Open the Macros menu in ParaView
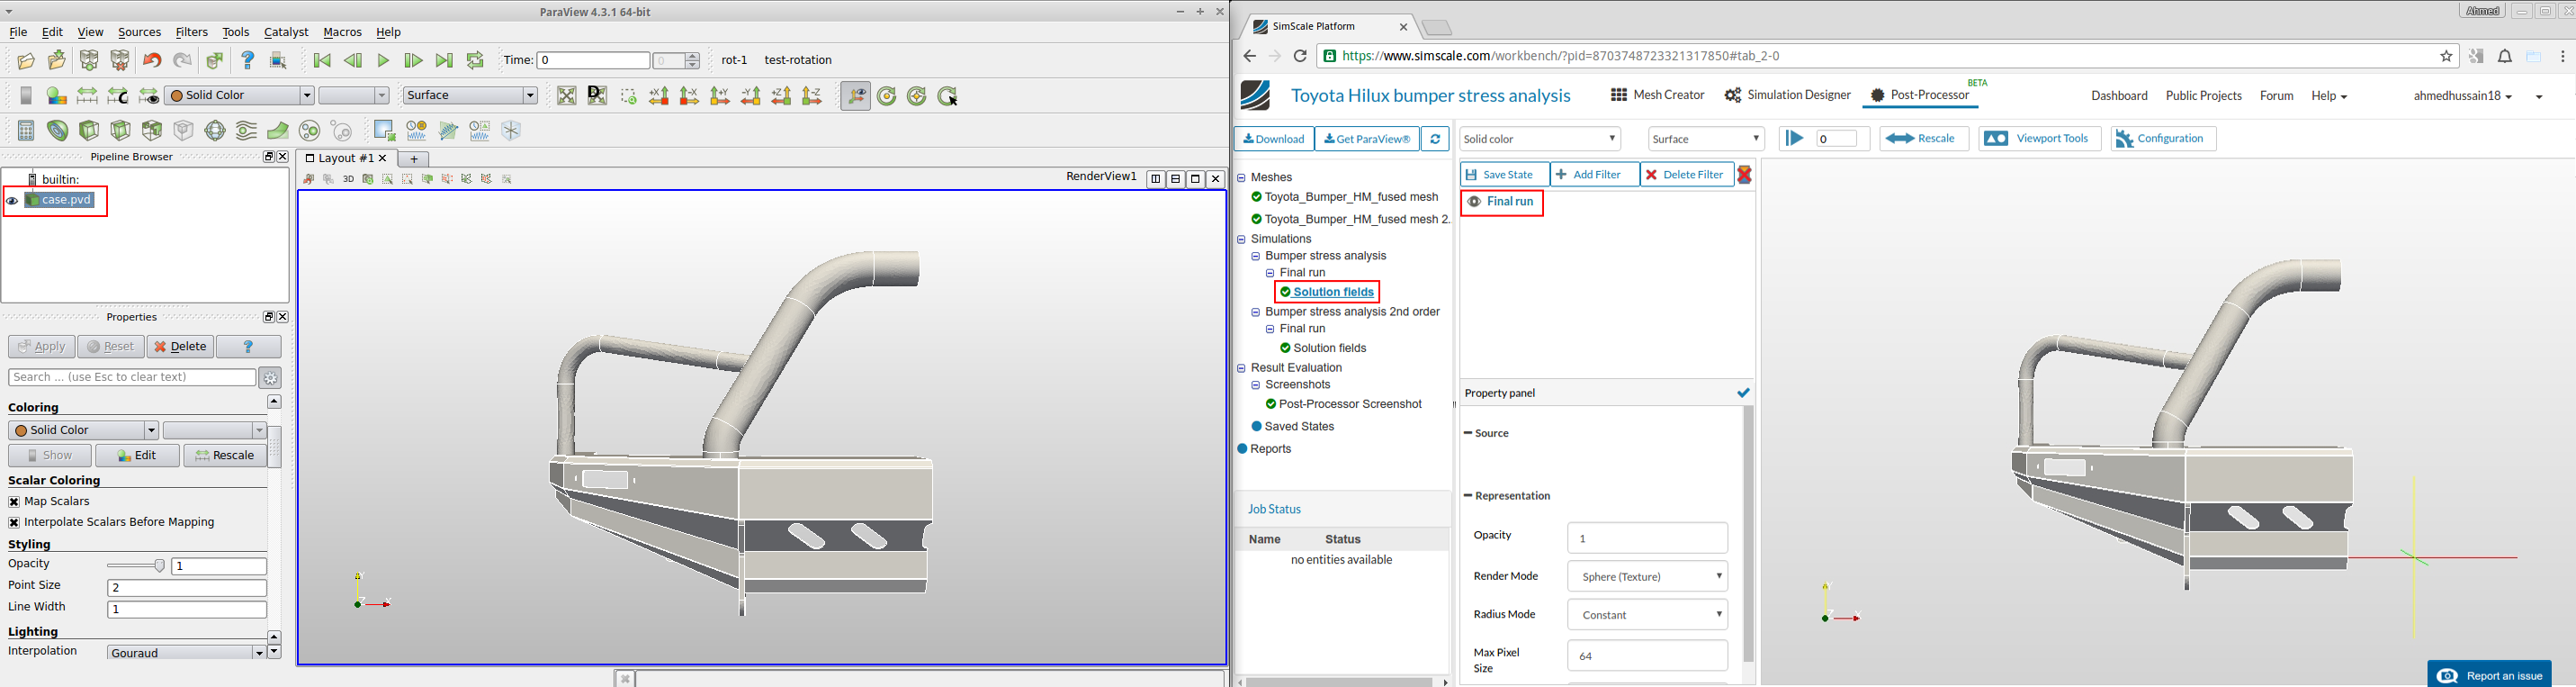The width and height of the screenshot is (2576, 687). coord(342,33)
